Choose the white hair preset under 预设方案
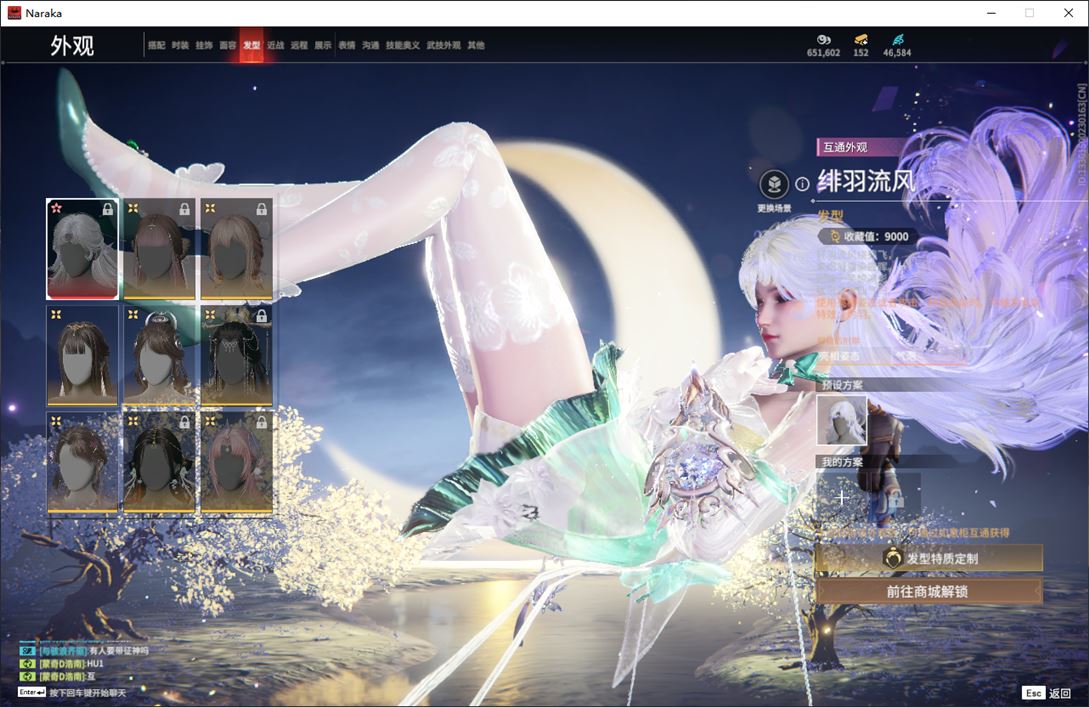 click(x=842, y=420)
